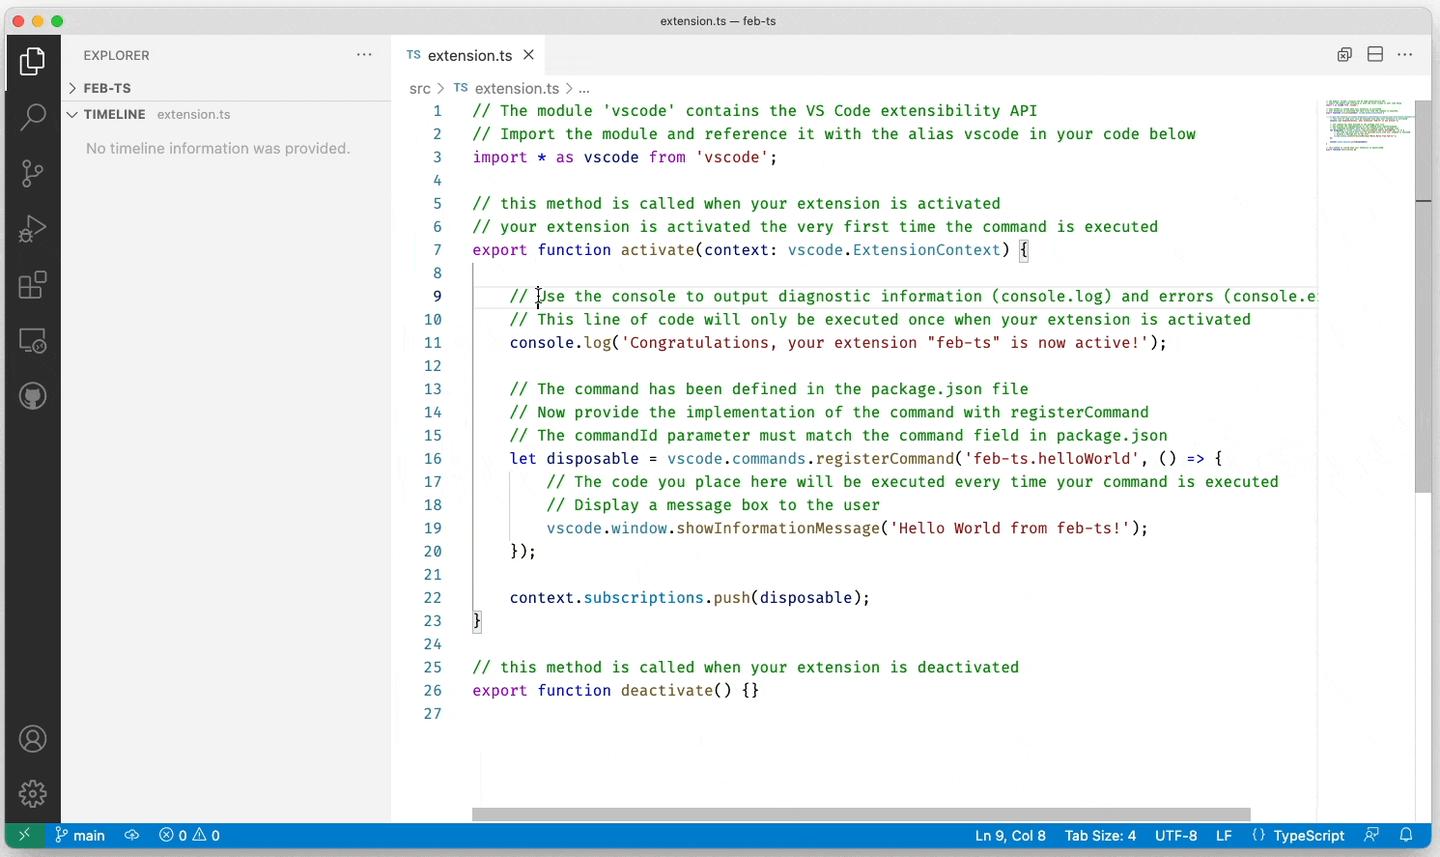The width and height of the screenshot is (1440, 857).
Task: Open more editor actions with ellipsis
Action: tap(1405, 55)
